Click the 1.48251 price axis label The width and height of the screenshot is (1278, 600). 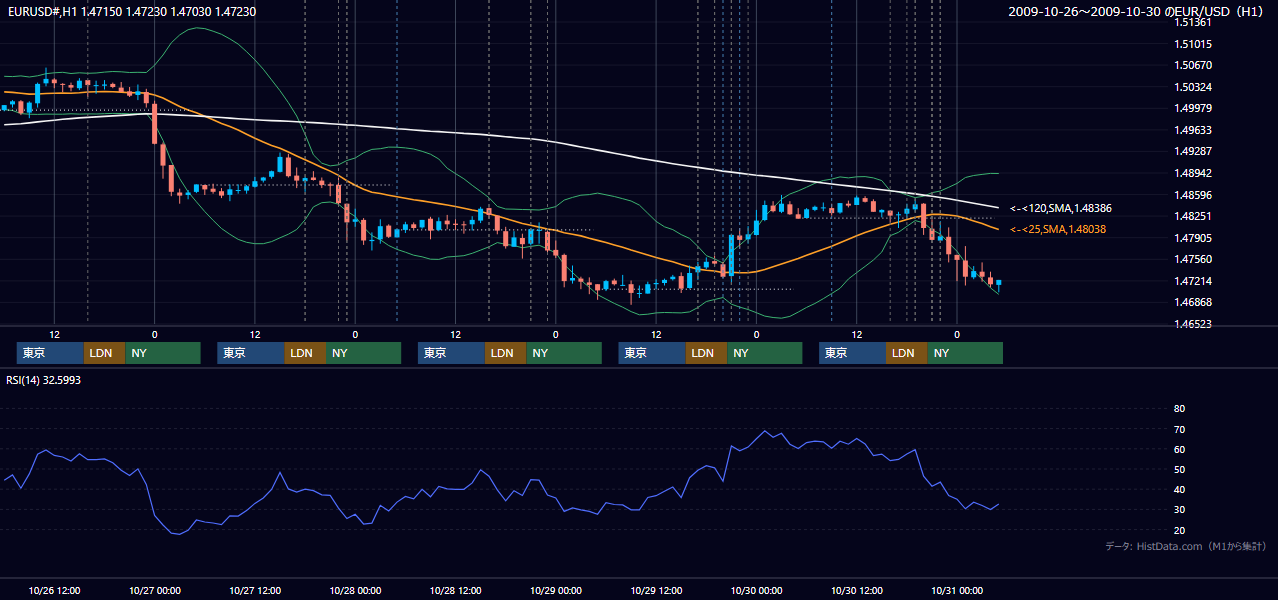tap(1193, 216)
